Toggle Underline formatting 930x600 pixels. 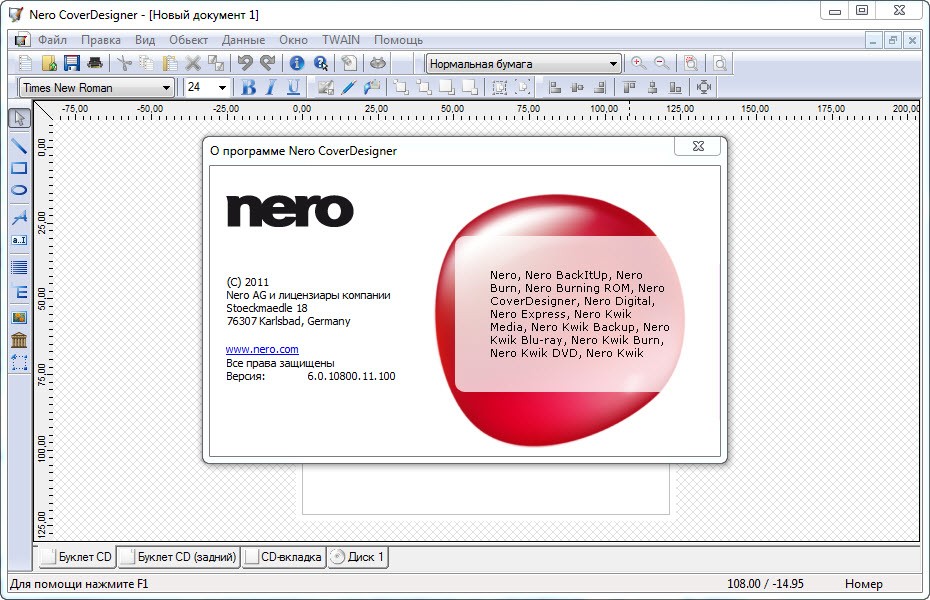[294, 87]
